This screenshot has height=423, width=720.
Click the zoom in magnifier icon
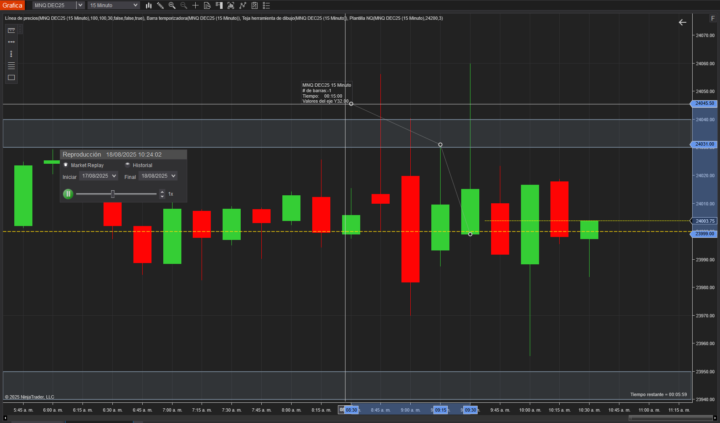[x=172, y=6]
